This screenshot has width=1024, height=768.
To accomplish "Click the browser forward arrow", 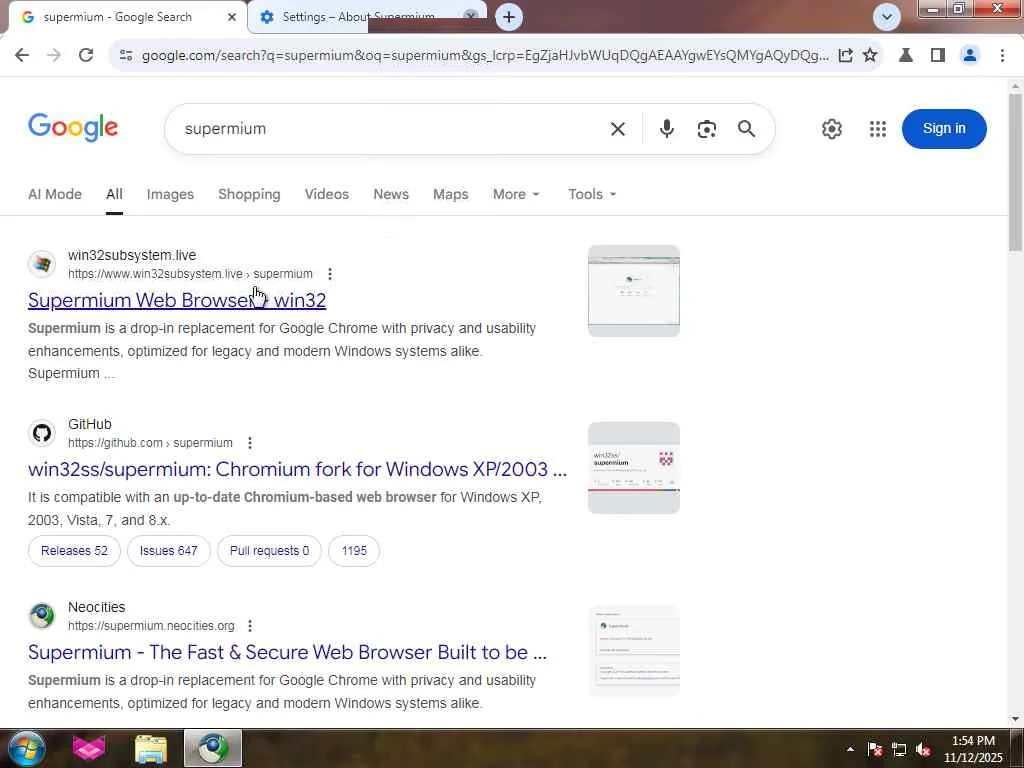I will point(54,55).
